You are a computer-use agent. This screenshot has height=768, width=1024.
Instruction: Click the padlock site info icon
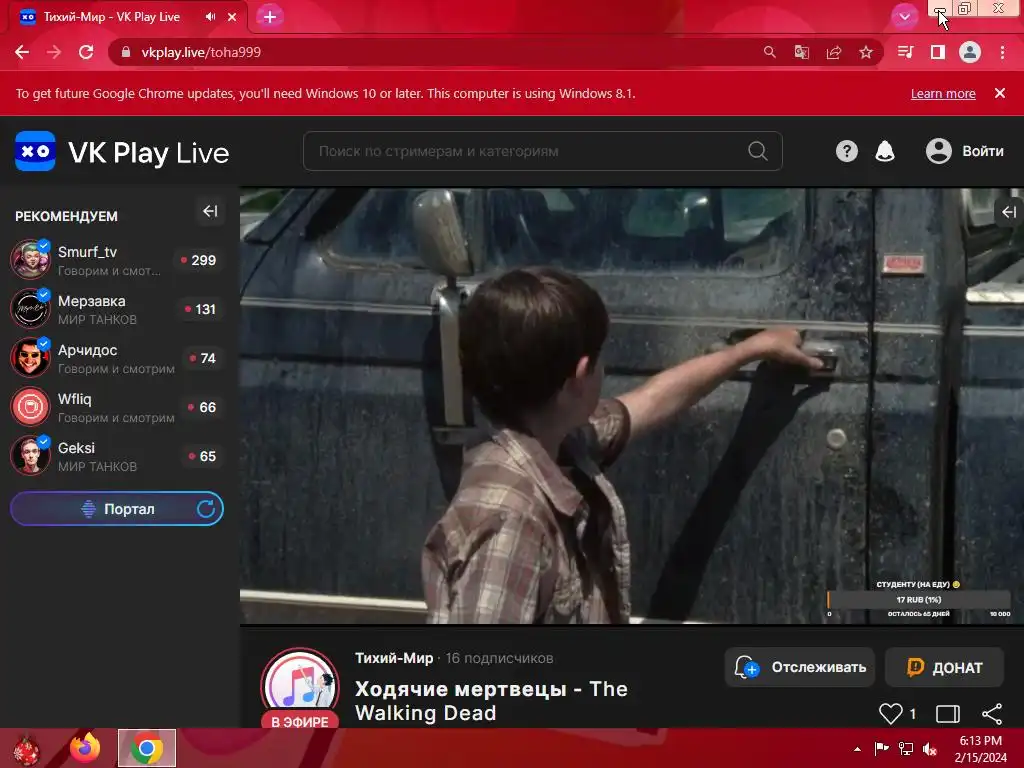click(125, 52)
